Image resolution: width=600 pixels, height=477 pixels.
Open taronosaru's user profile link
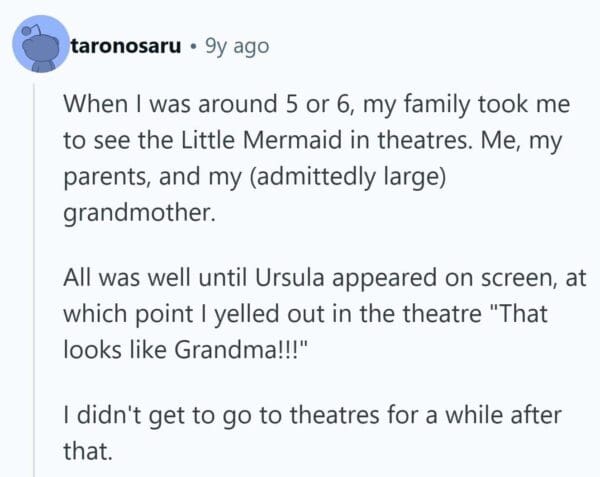point(124,46)
